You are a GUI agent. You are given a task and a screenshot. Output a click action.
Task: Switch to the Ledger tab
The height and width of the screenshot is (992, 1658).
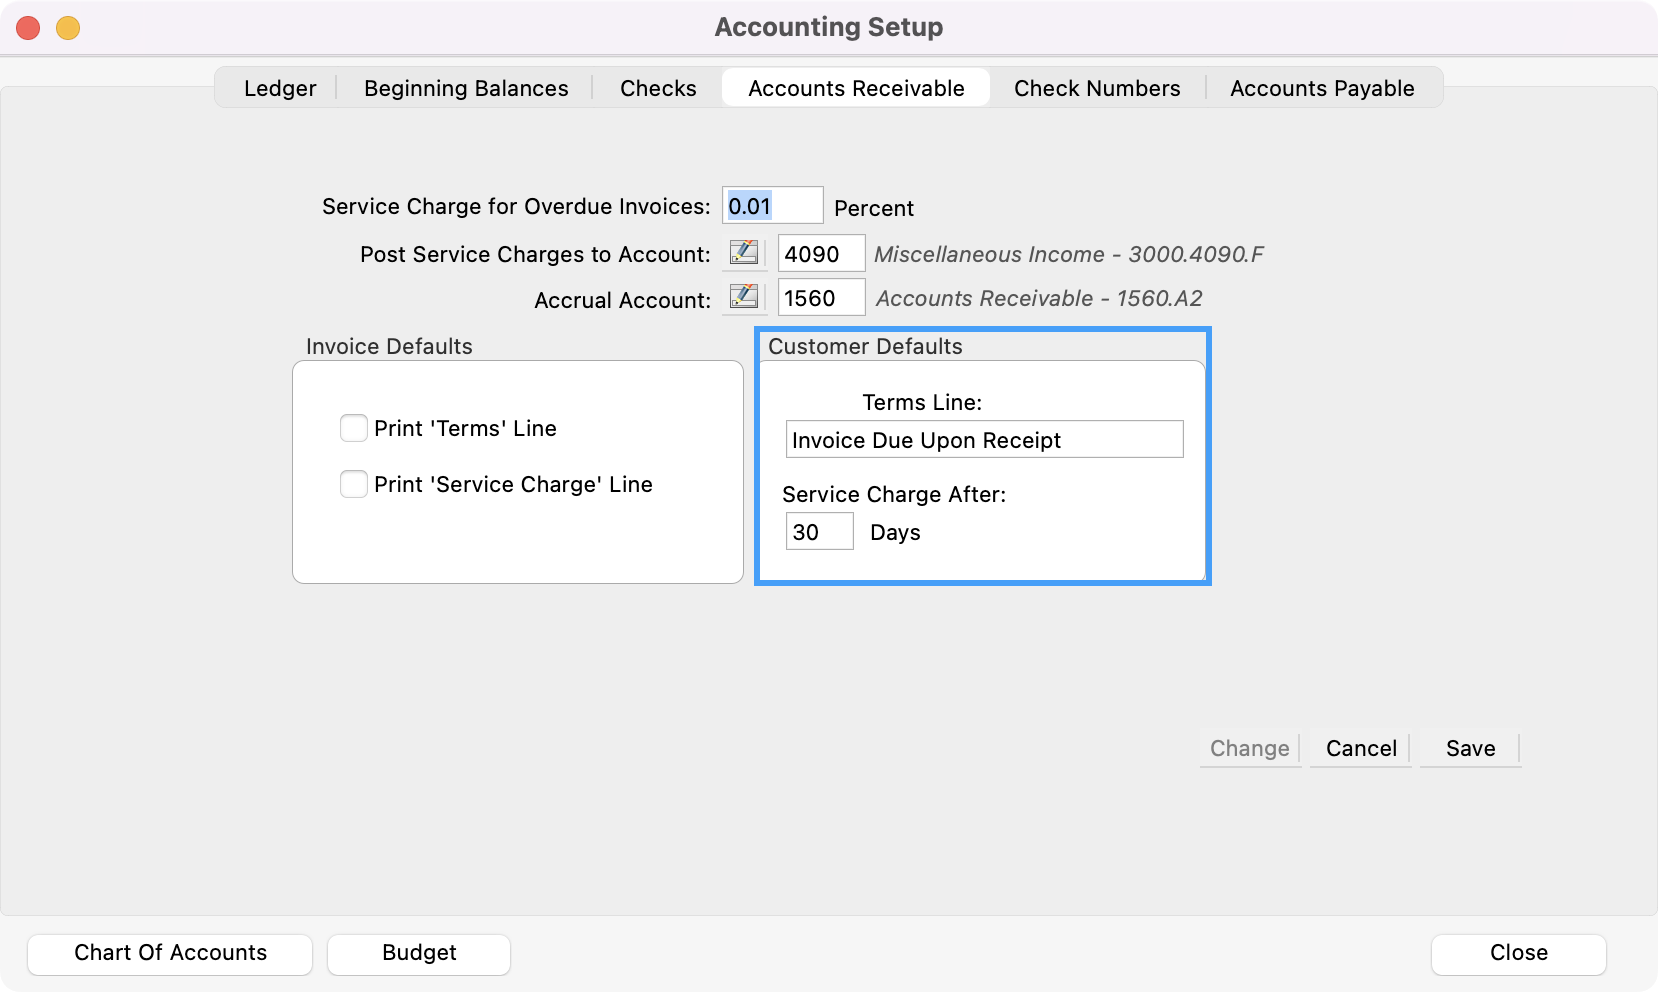pos(280,88)
